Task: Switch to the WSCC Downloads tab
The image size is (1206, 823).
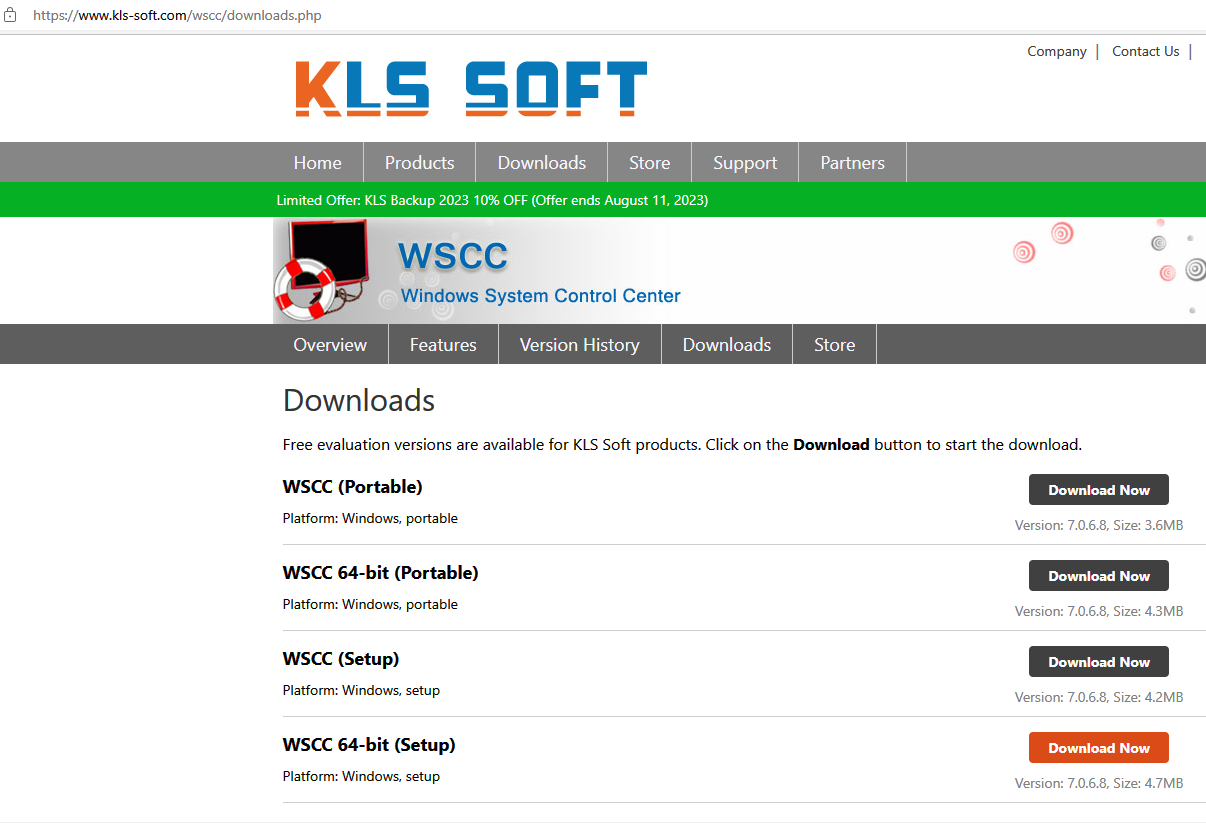Action: 727,345
